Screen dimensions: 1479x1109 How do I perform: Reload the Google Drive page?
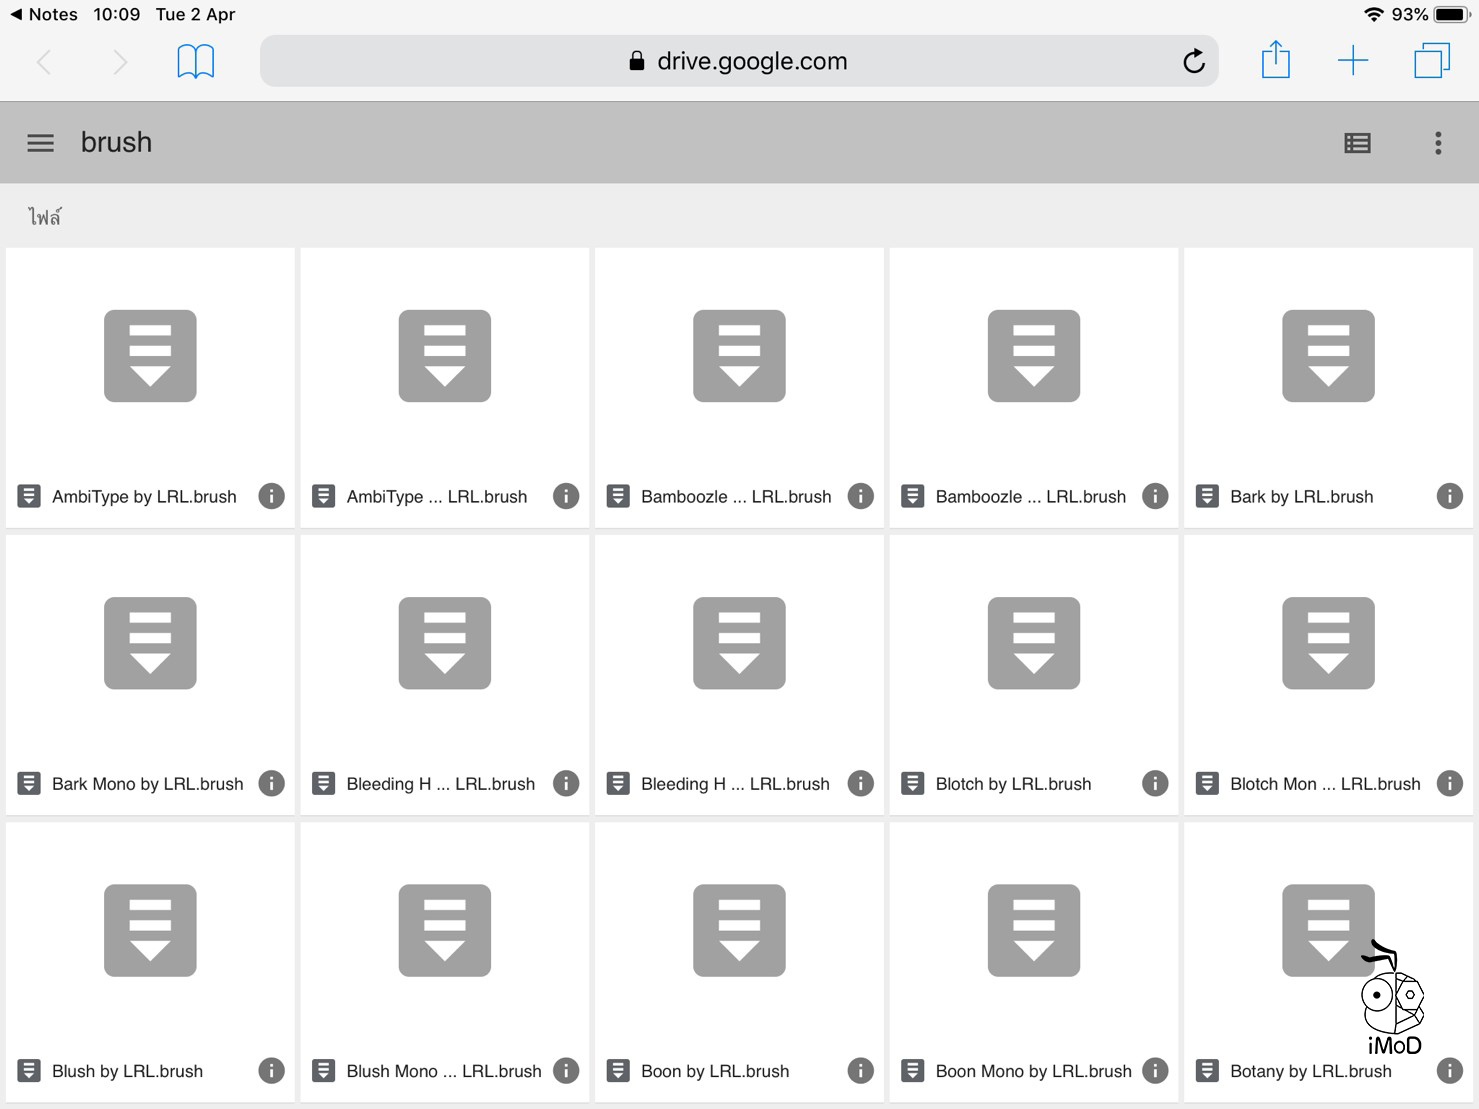(1193, 62)
